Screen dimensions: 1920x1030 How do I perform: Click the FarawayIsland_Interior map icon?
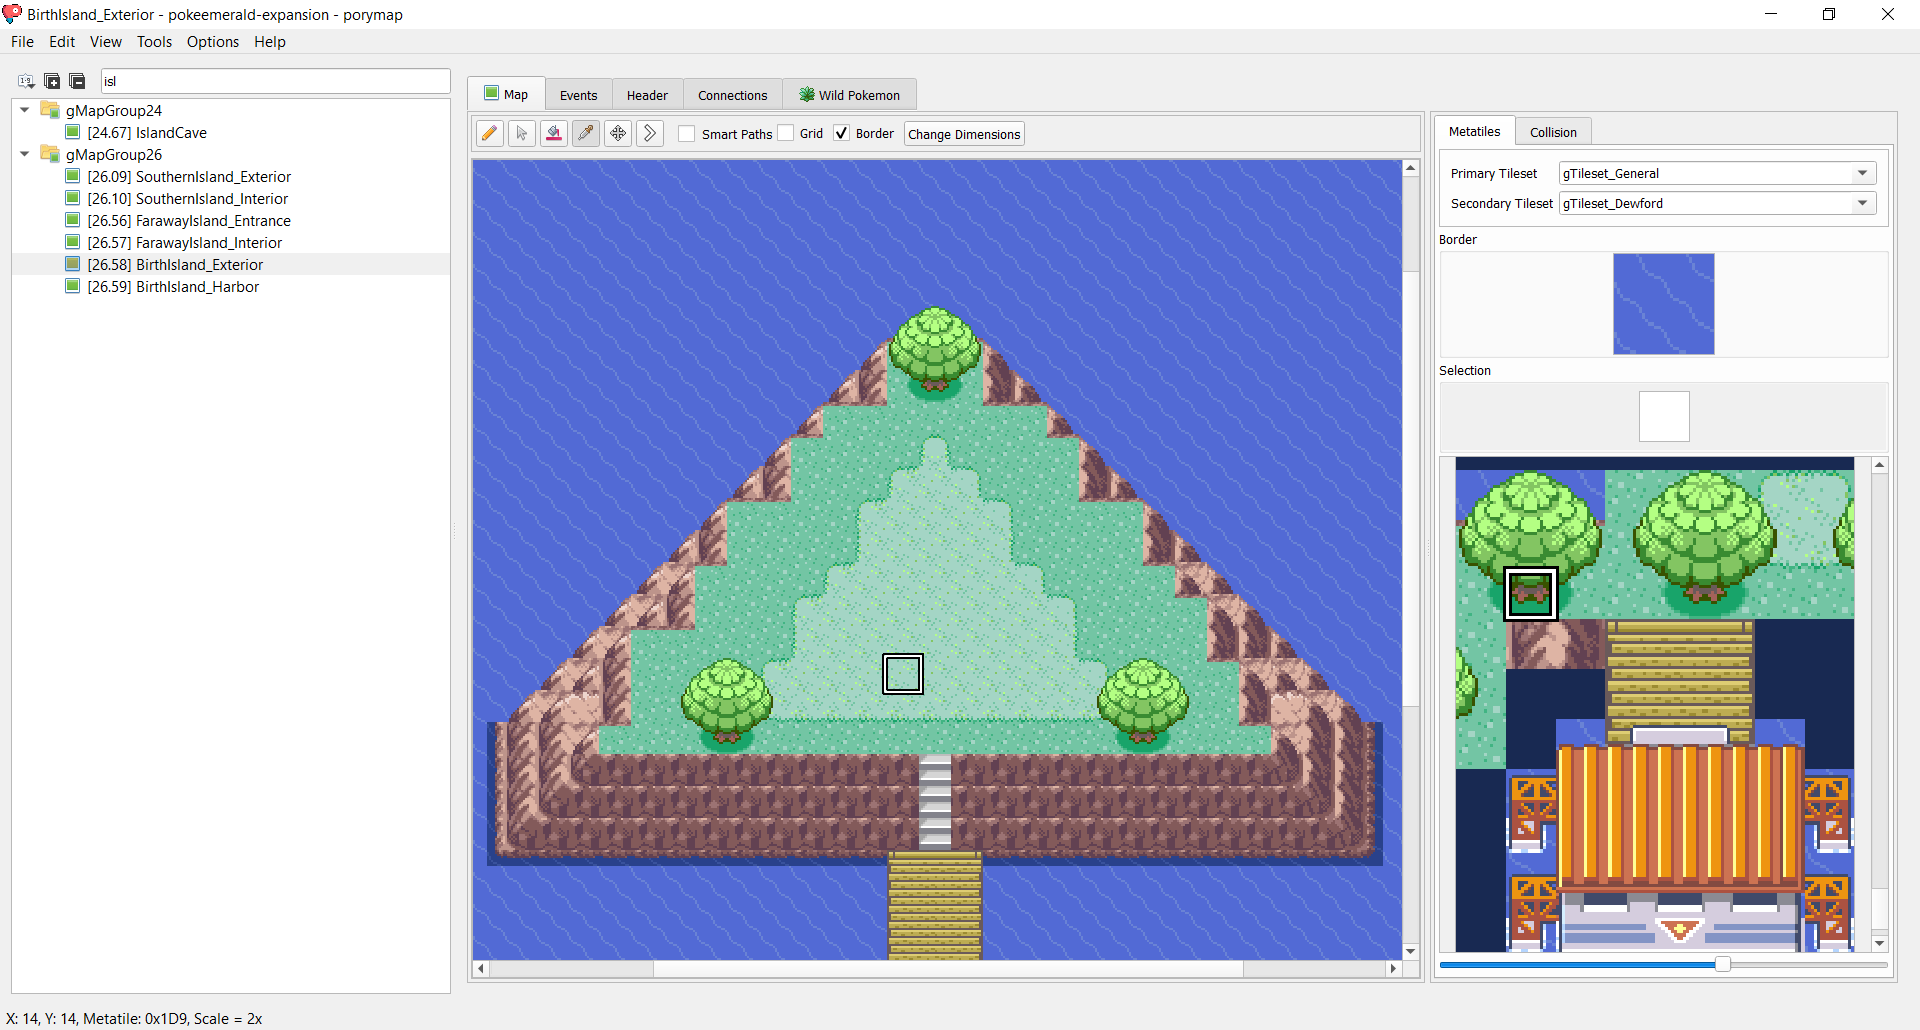[x=72, y=242]
